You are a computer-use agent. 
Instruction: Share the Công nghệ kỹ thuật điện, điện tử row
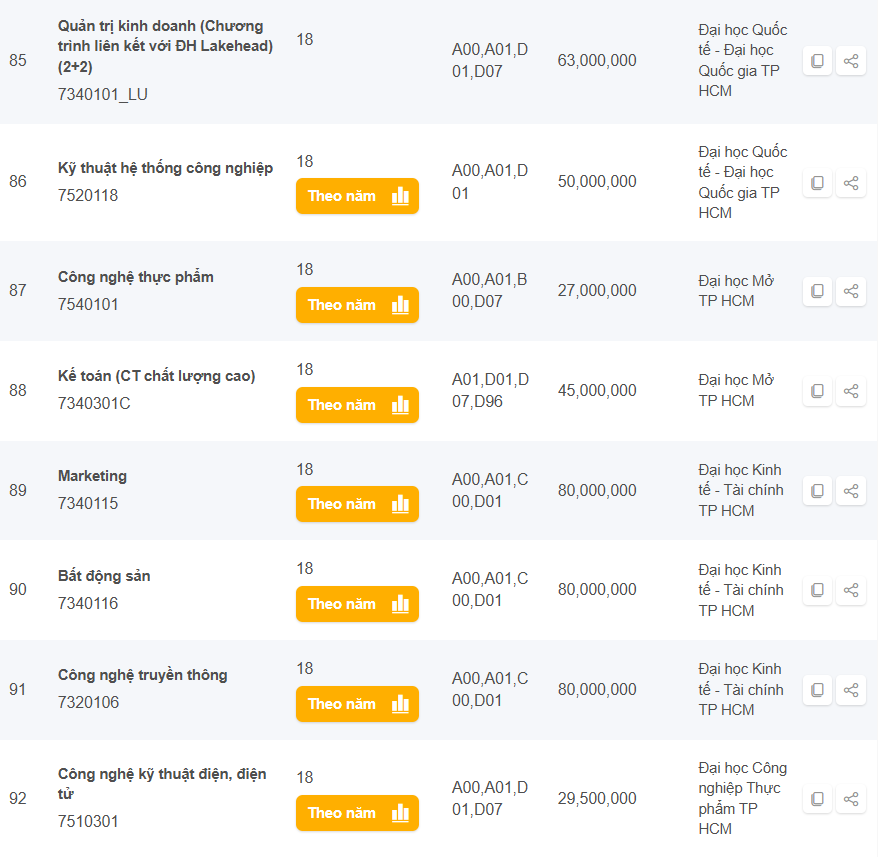[851, 799]
